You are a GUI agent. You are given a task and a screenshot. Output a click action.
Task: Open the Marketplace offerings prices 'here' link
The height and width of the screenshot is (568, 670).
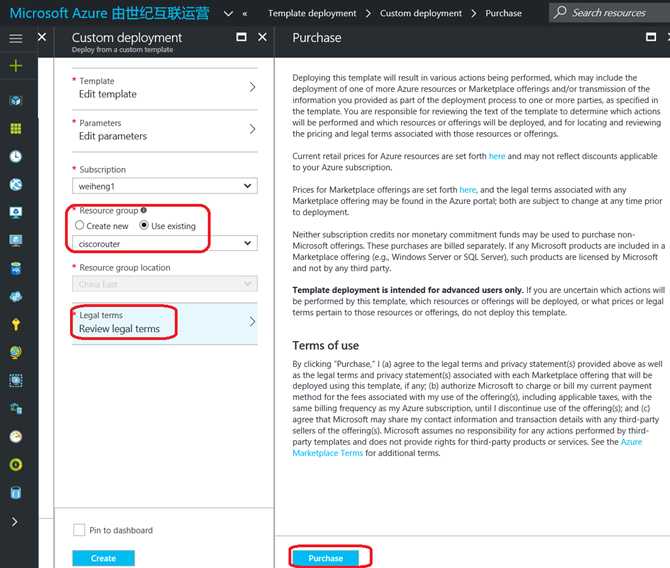[x=467, y=189]
